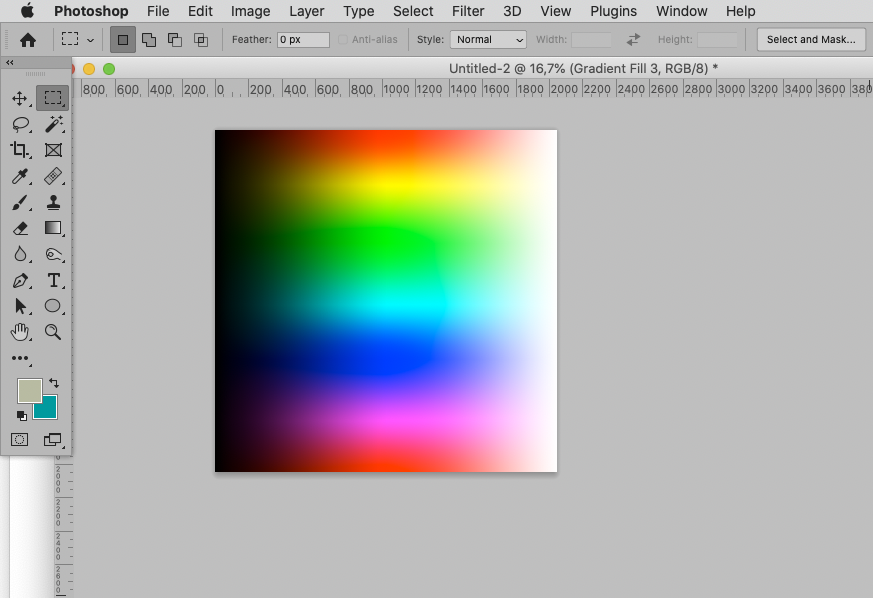
Task: Open the marquee tool preset dropdown
Action: [78, 39]
